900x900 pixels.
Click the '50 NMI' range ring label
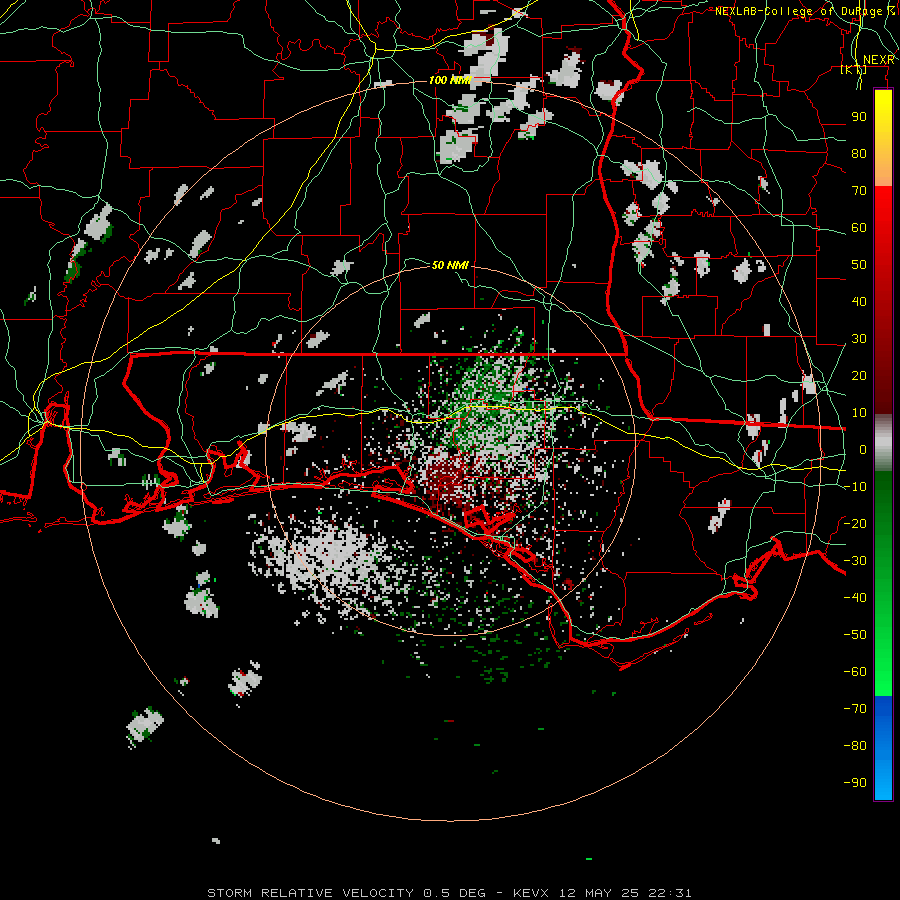450,265
